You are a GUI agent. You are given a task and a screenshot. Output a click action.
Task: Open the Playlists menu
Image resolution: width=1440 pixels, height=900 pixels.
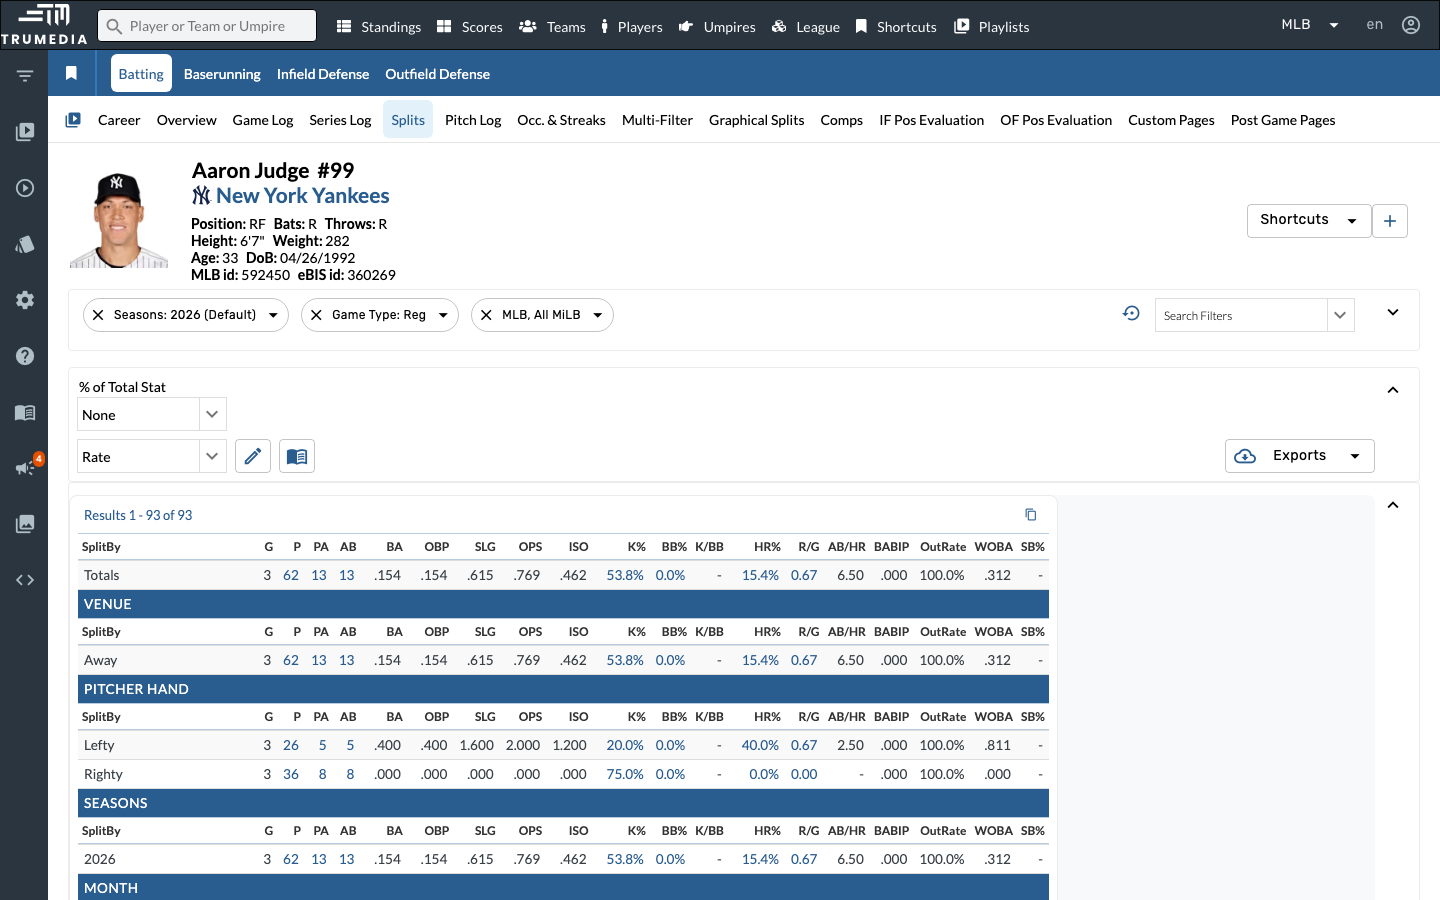pyautogui.click(x=992, y=27)
